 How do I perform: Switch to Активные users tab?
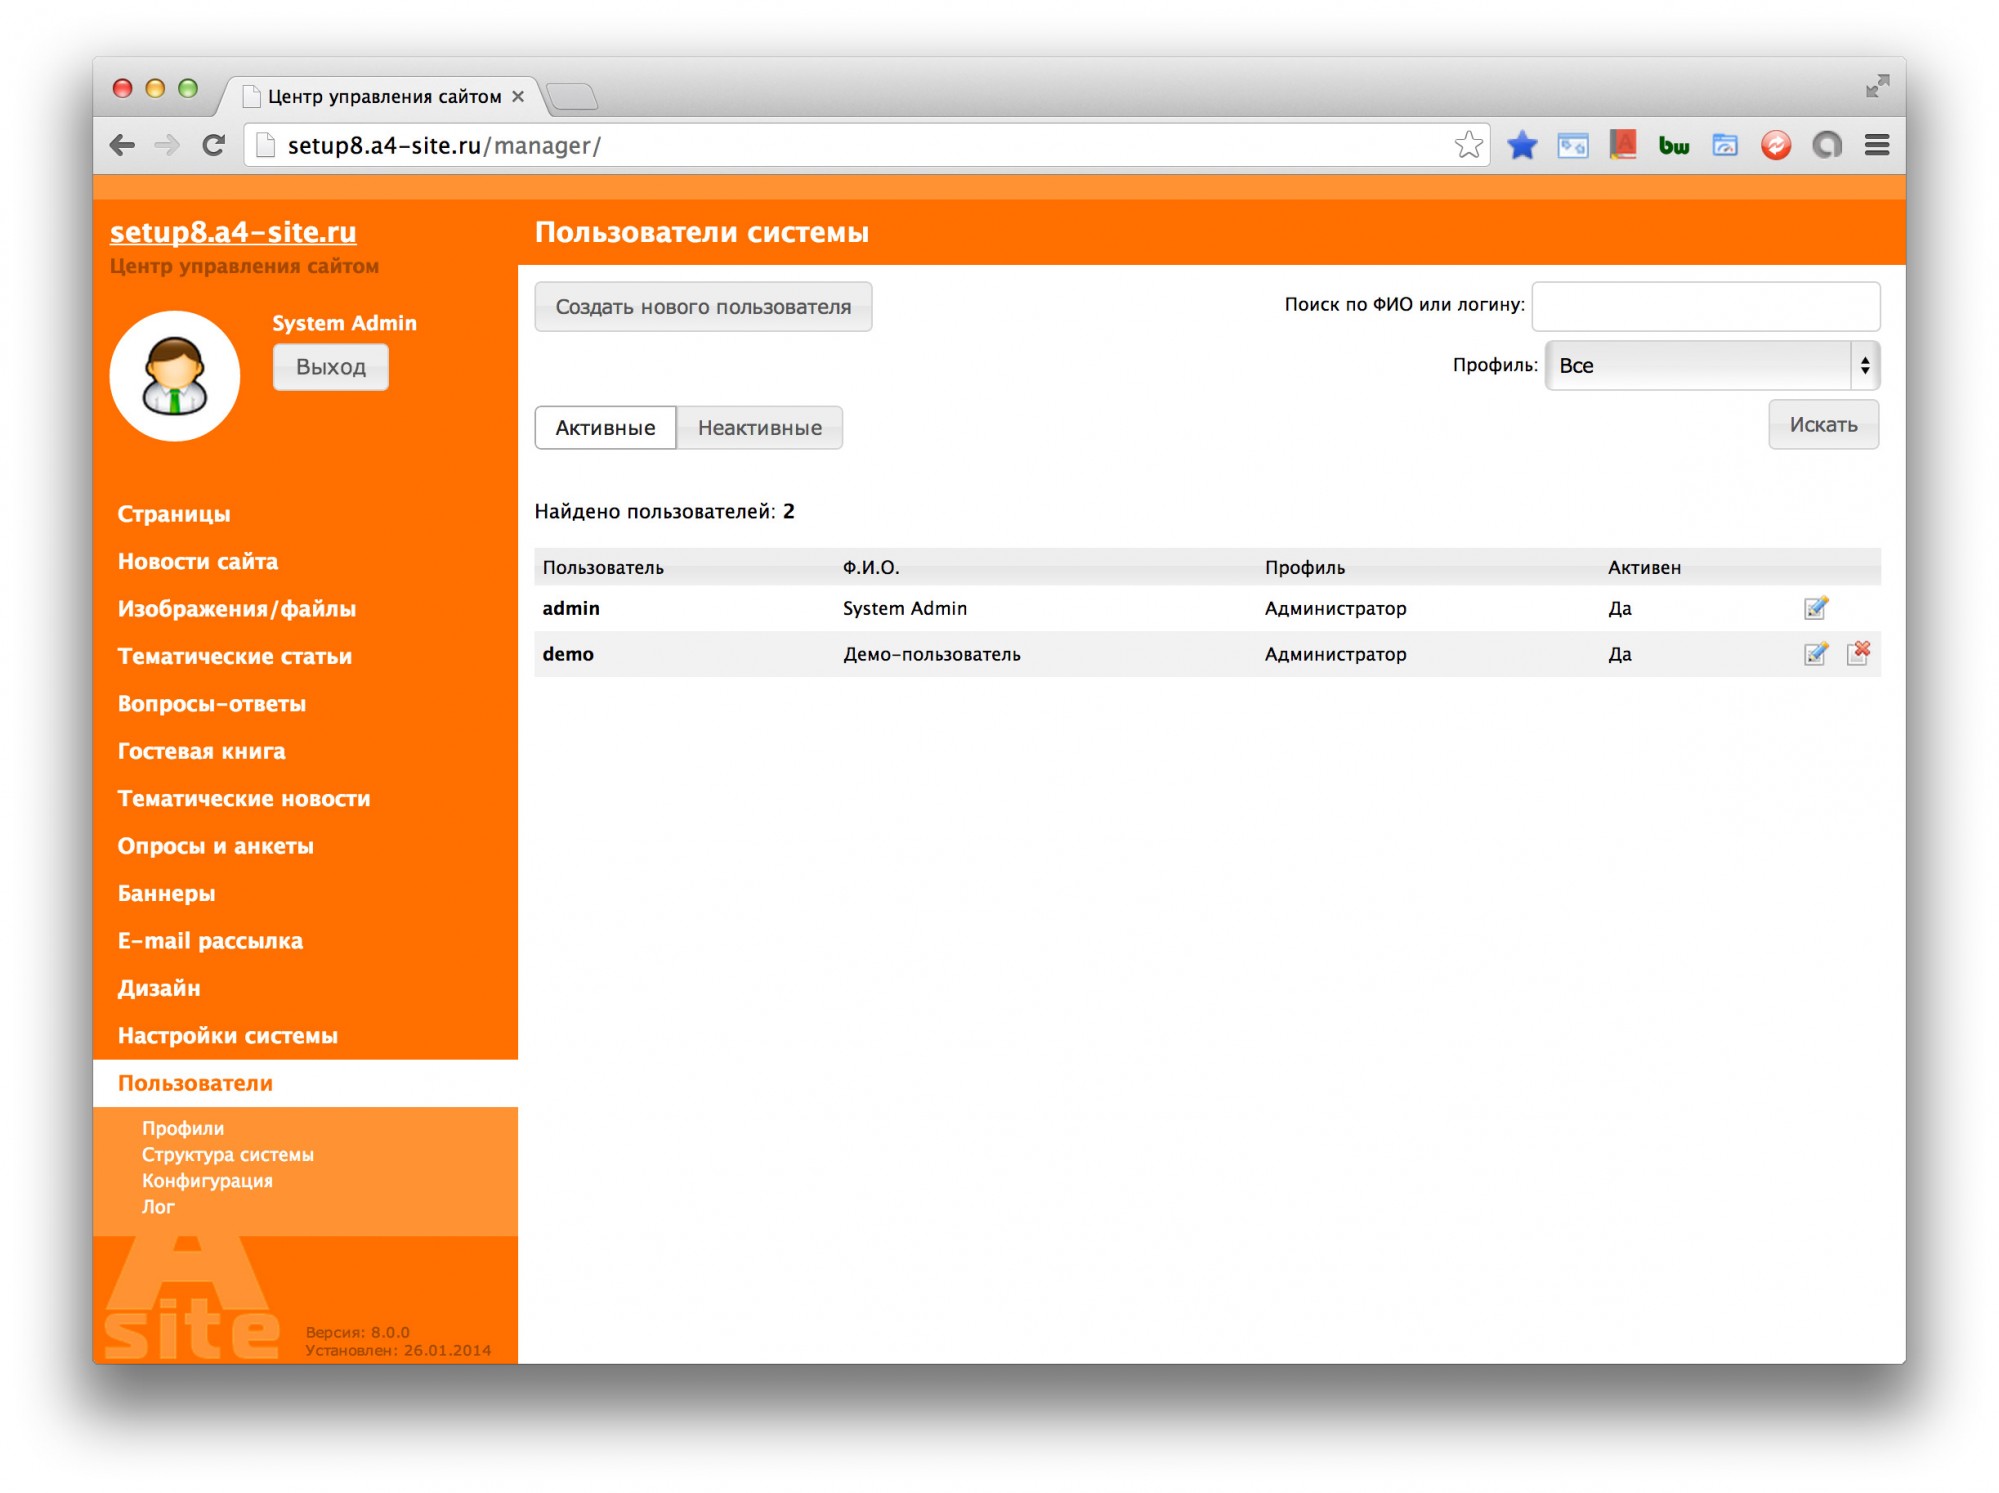point(605,428)
